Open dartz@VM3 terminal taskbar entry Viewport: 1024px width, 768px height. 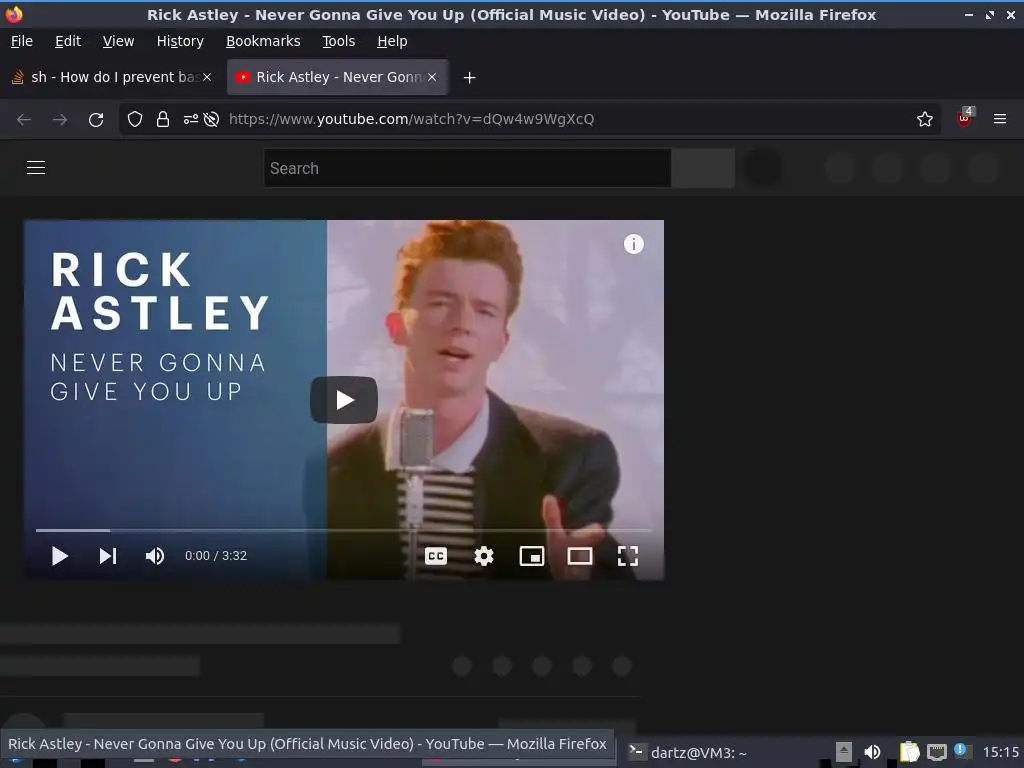[x=687, y=752]
